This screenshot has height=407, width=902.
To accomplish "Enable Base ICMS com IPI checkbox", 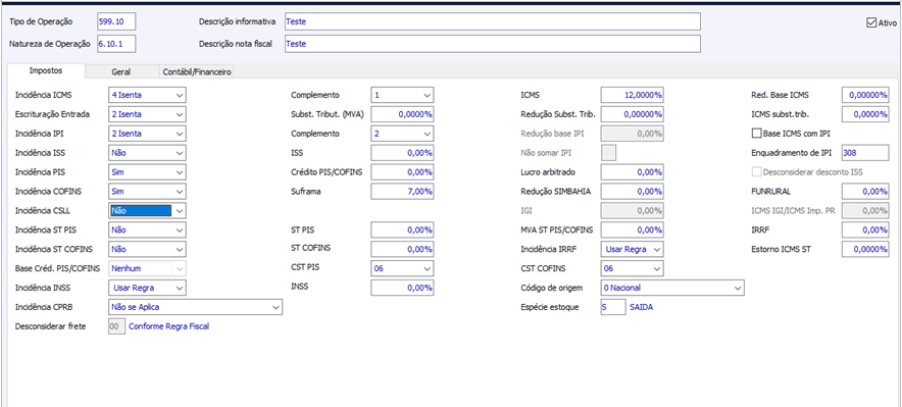I will [756, 133].
